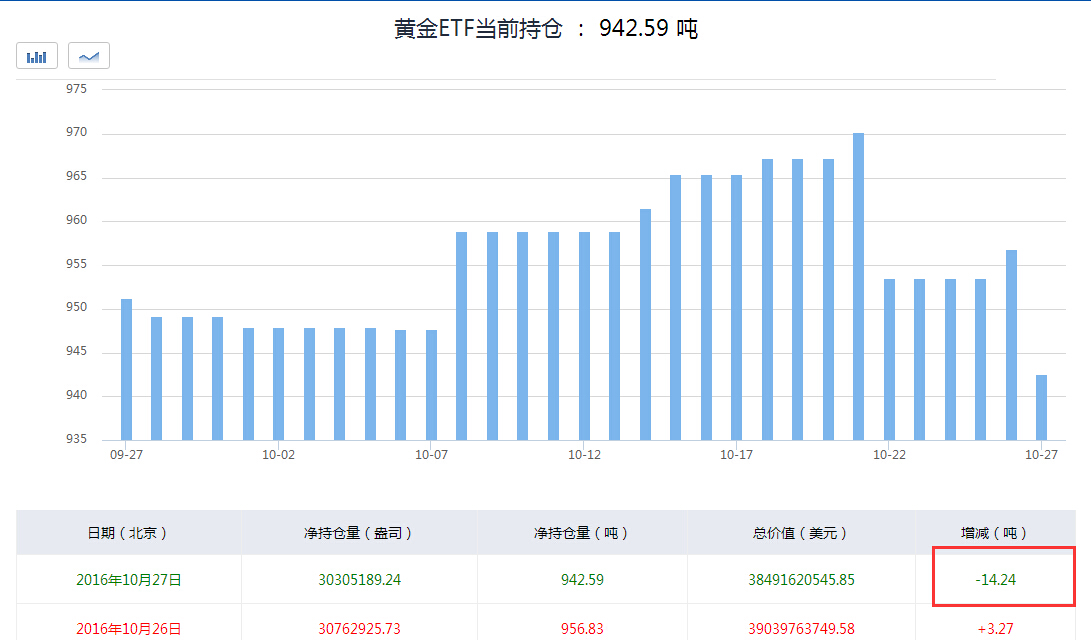
Task: Click the 10-27 x-axis label
Action: (x=1042, y=455)
